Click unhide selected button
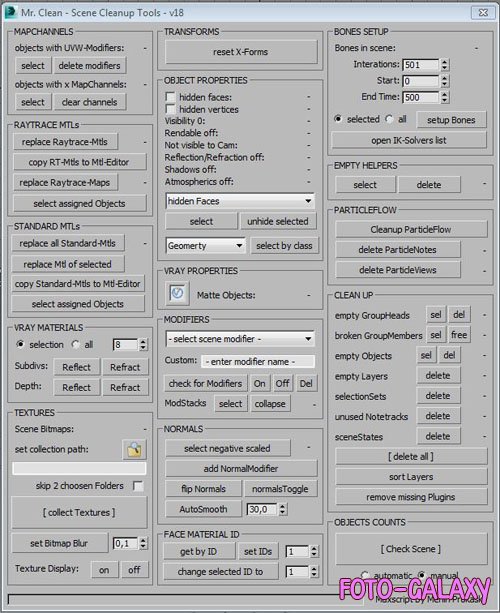This screenshot has width=500, height=613. [278, 221]
